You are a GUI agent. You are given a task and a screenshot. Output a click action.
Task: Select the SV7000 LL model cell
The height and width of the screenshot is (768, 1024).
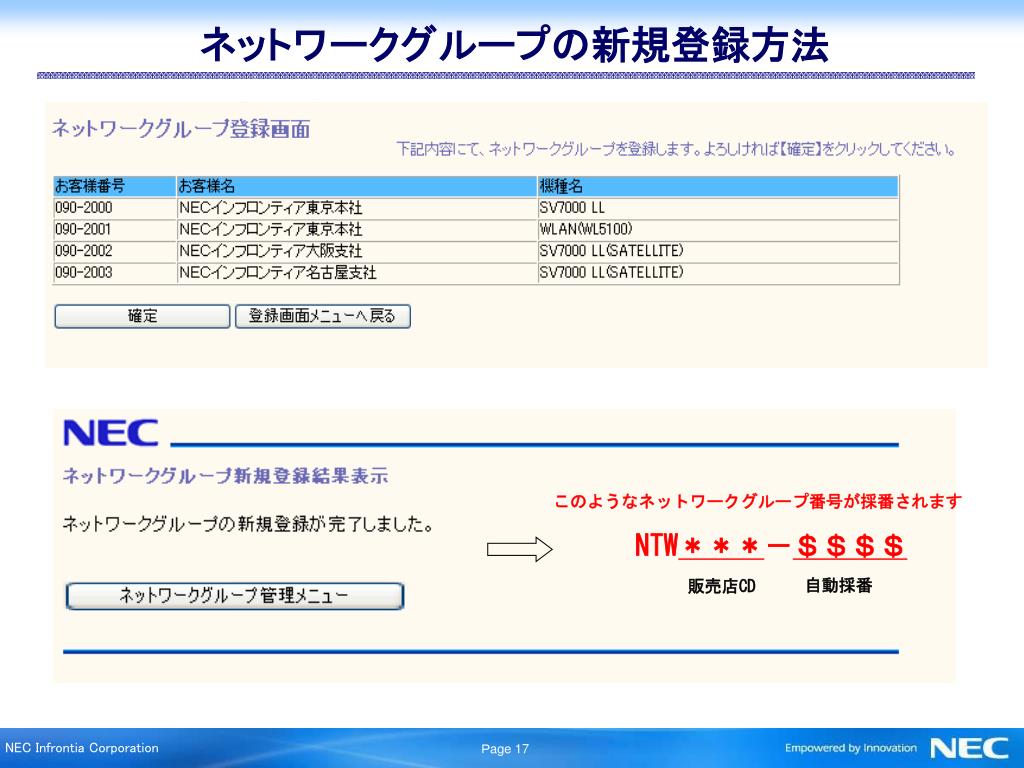[718, 208]
